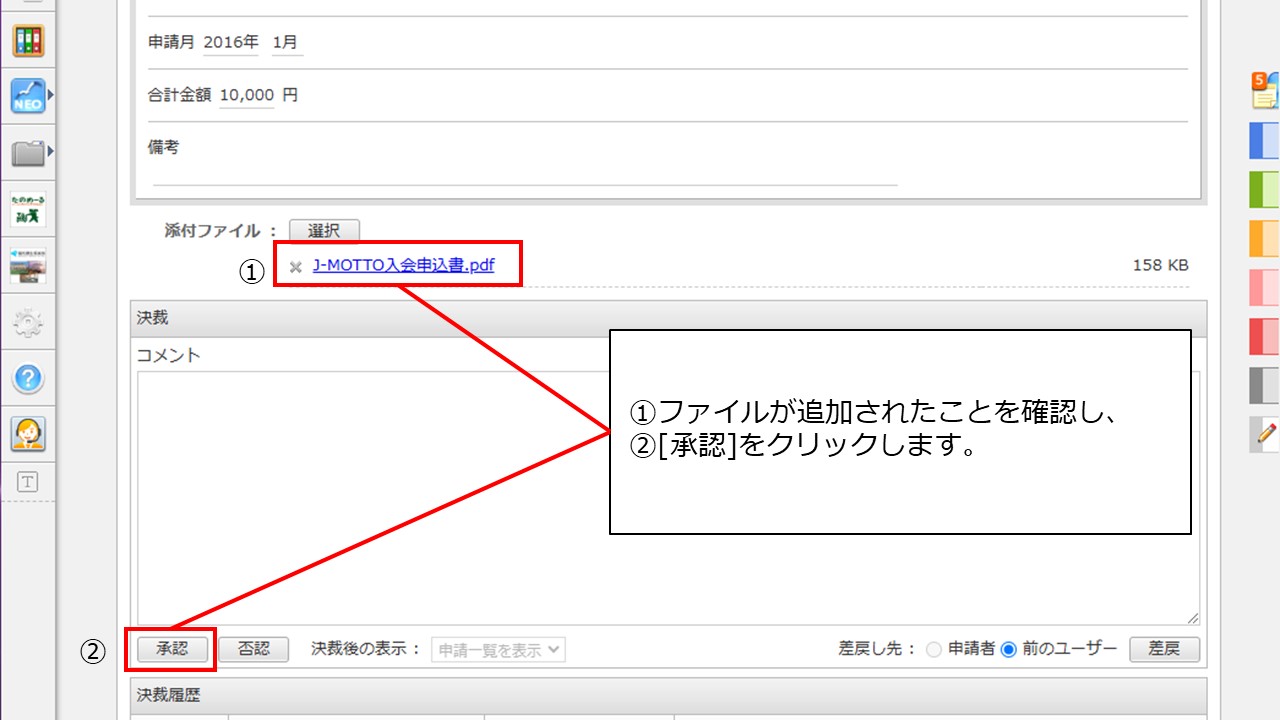Click the 158 KB file size text
Image resolution: width=1280 pixels, height=720 pixels.
1161,265
